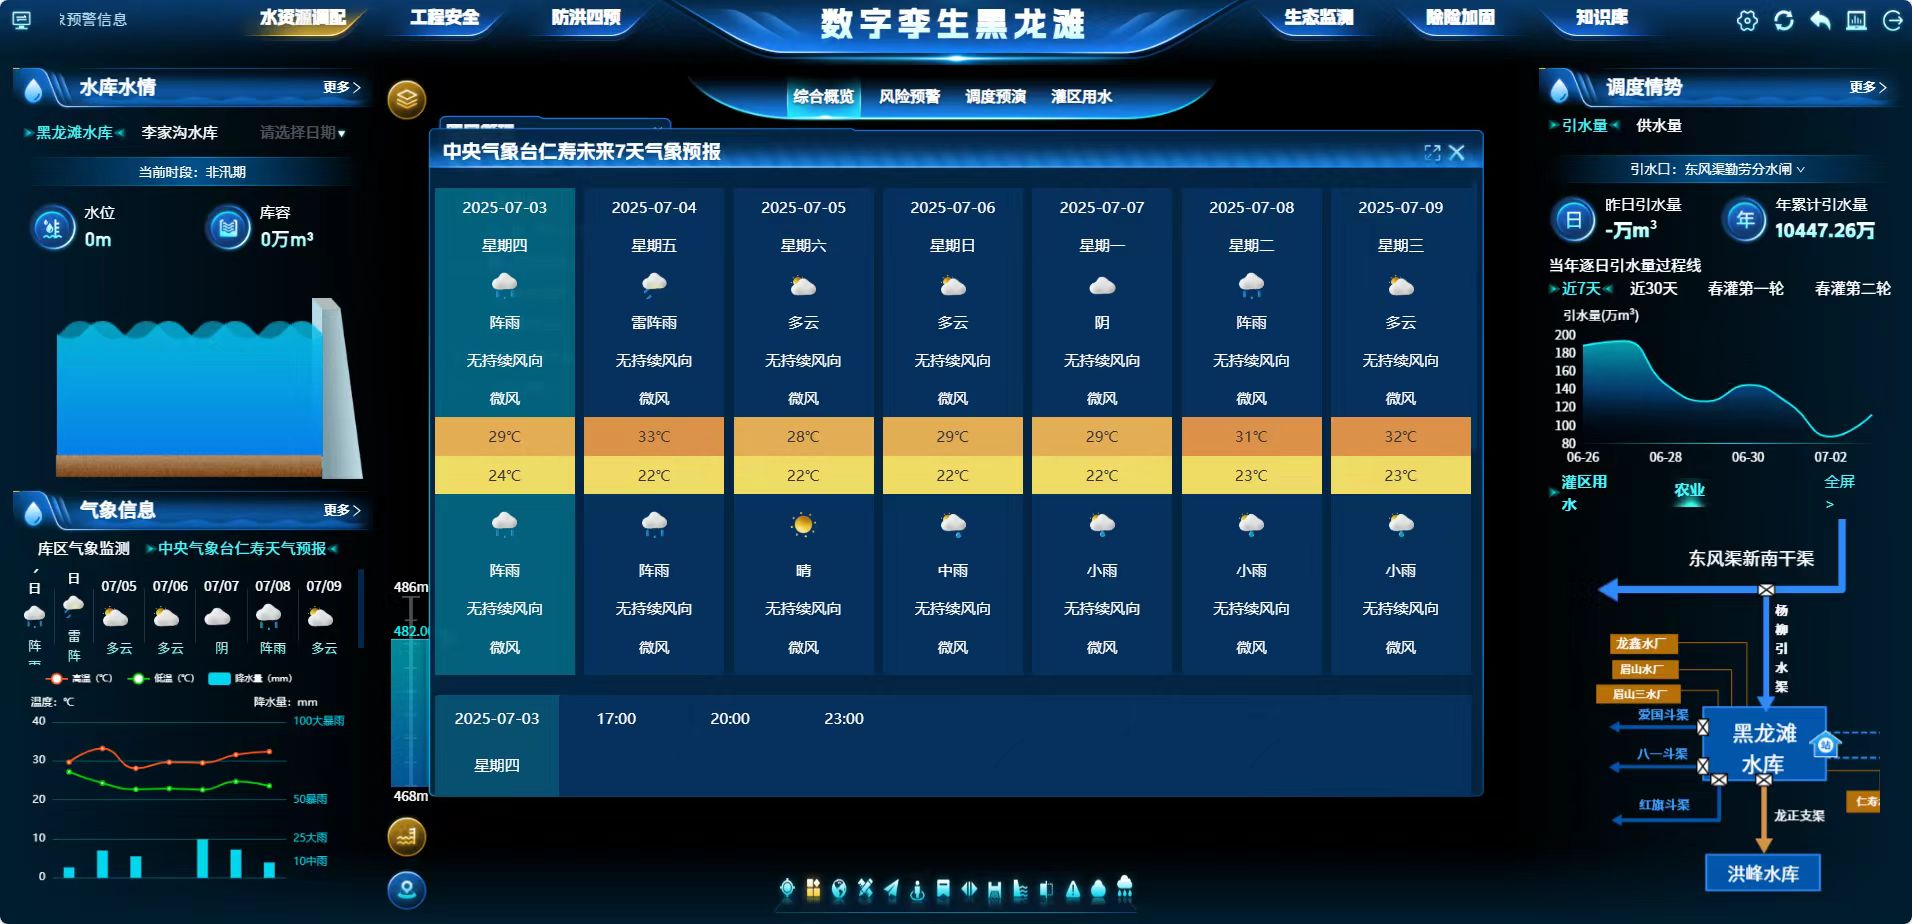Click the 近30天 time range button
The width and height of the screenshot is (1912, 924).
pyautogui.click(x=1653, y=289)
